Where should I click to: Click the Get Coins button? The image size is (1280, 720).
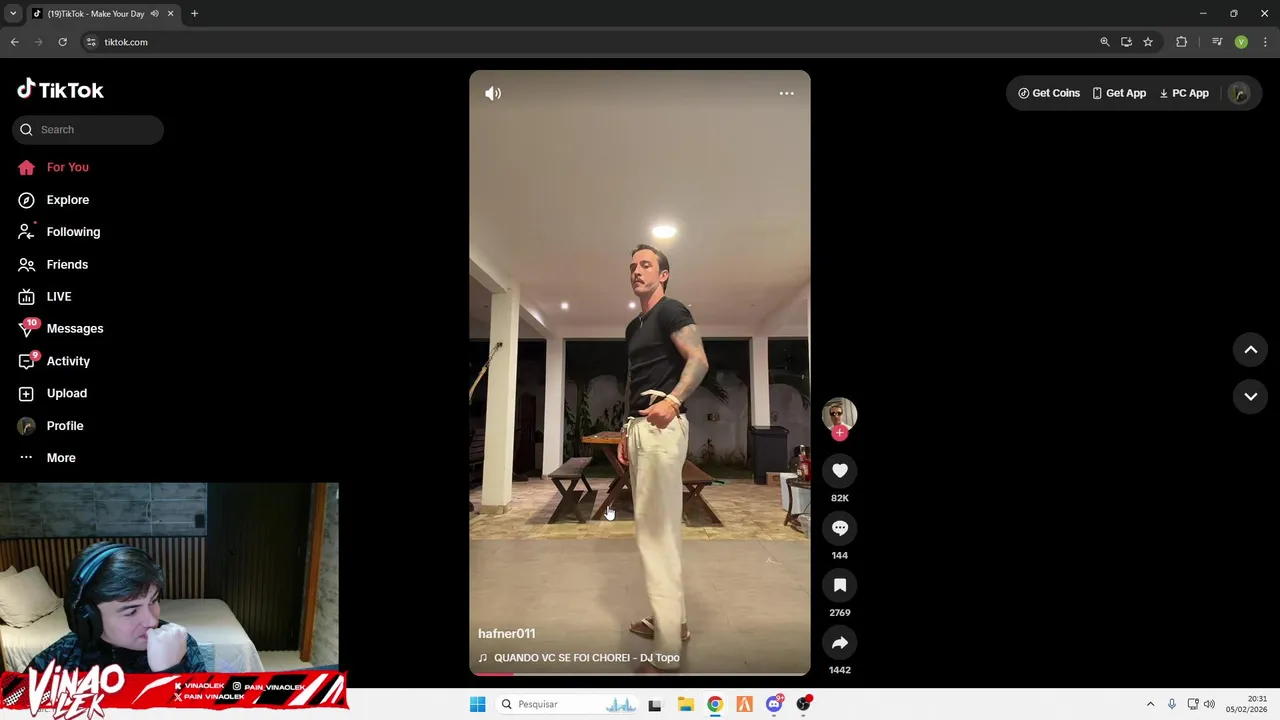tap(1049, 93)
